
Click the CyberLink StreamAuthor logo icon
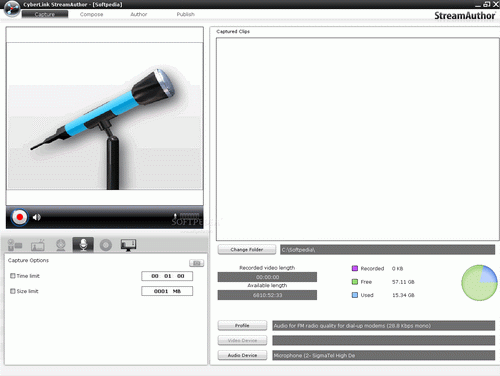(12, 8)
